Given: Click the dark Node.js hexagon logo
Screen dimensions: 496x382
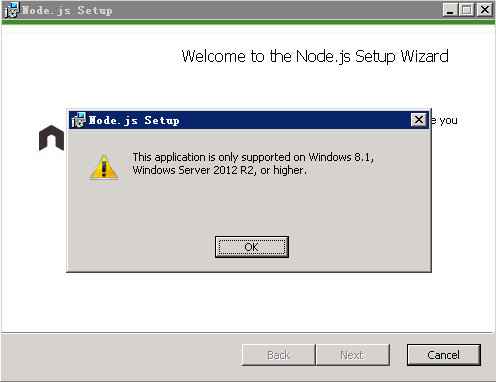Looking at the screenshot, I should click(x=51, y=138).
